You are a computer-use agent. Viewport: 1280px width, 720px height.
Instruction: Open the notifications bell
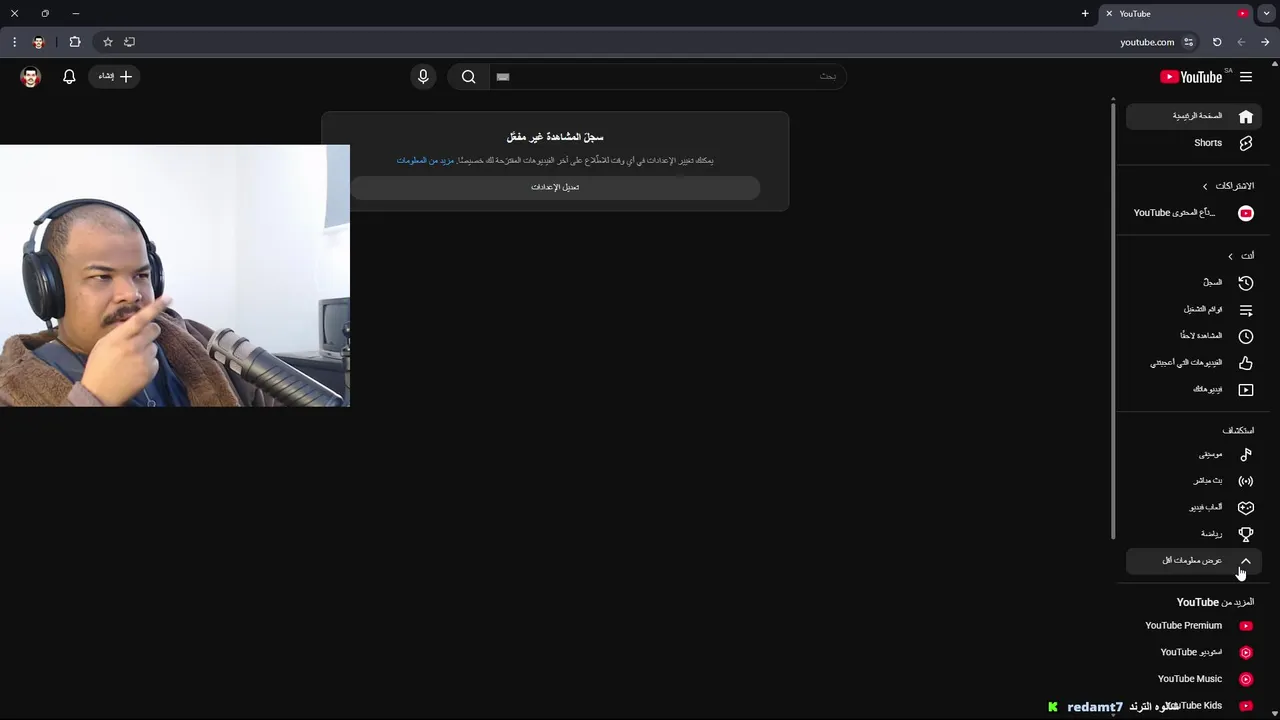(x=69, y=77)
